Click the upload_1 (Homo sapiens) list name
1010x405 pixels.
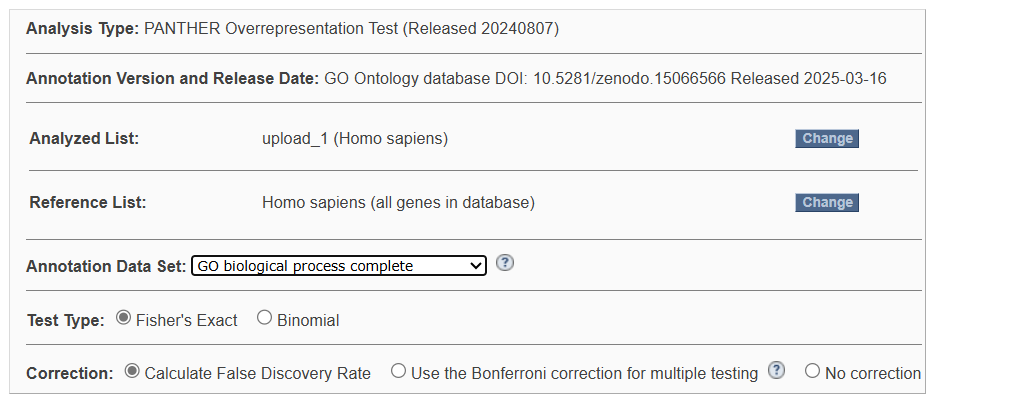(x=355, y=138)
